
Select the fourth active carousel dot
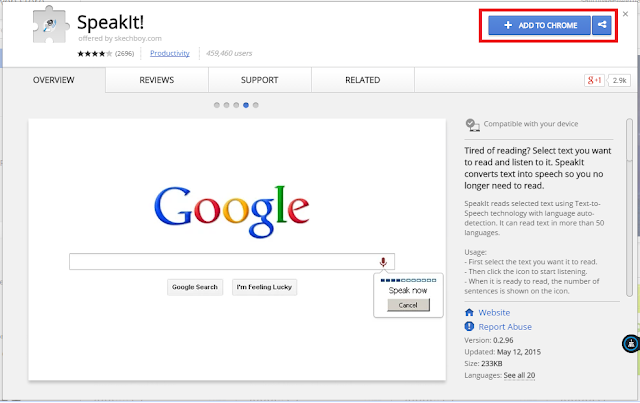(246, 105)
